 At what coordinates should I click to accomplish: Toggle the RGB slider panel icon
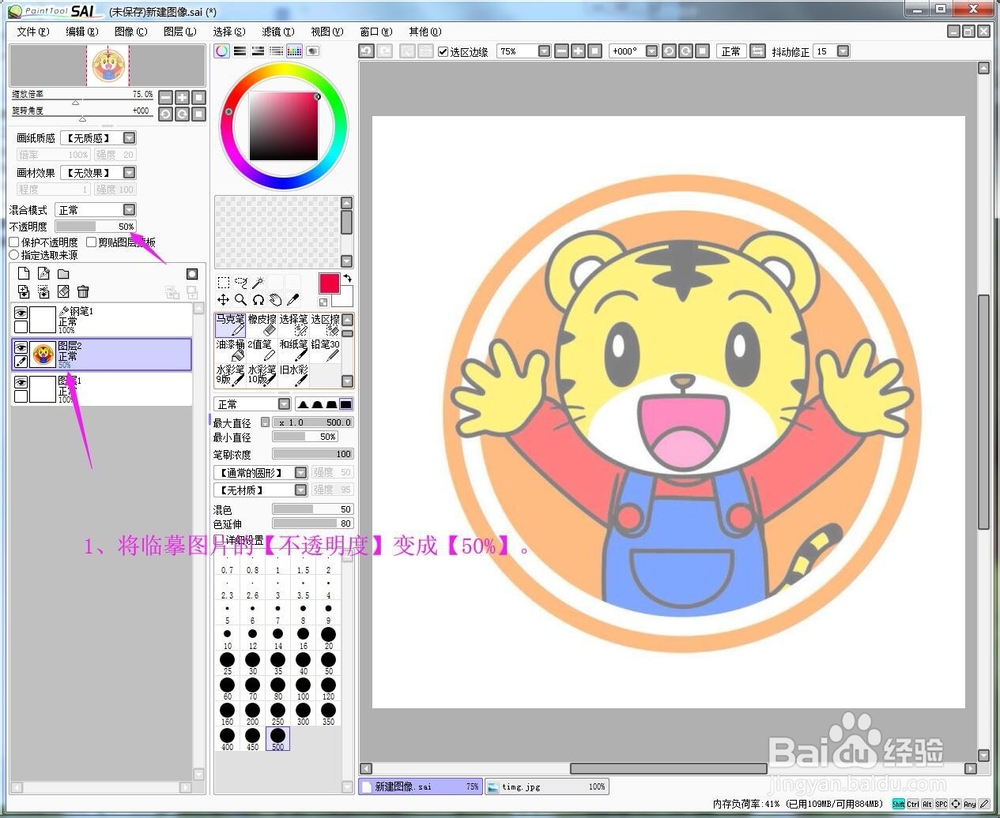click(x=240, y=51)
